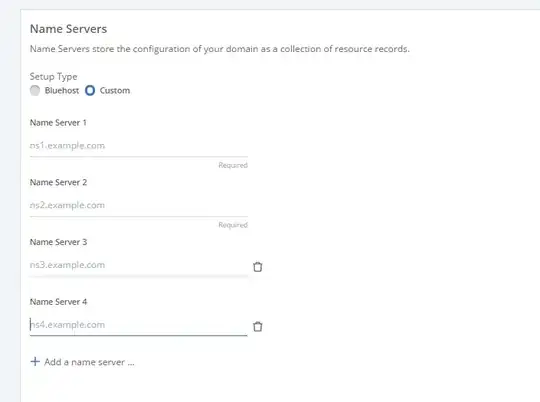Click the Required hint under Name Server 2
Viewport: 540px width, 402px height.
click(233, 225)
